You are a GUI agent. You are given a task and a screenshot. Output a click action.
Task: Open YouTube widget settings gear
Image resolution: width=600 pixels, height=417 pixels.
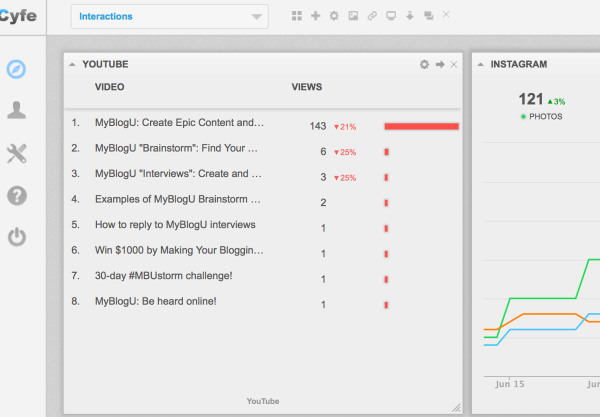424,64
